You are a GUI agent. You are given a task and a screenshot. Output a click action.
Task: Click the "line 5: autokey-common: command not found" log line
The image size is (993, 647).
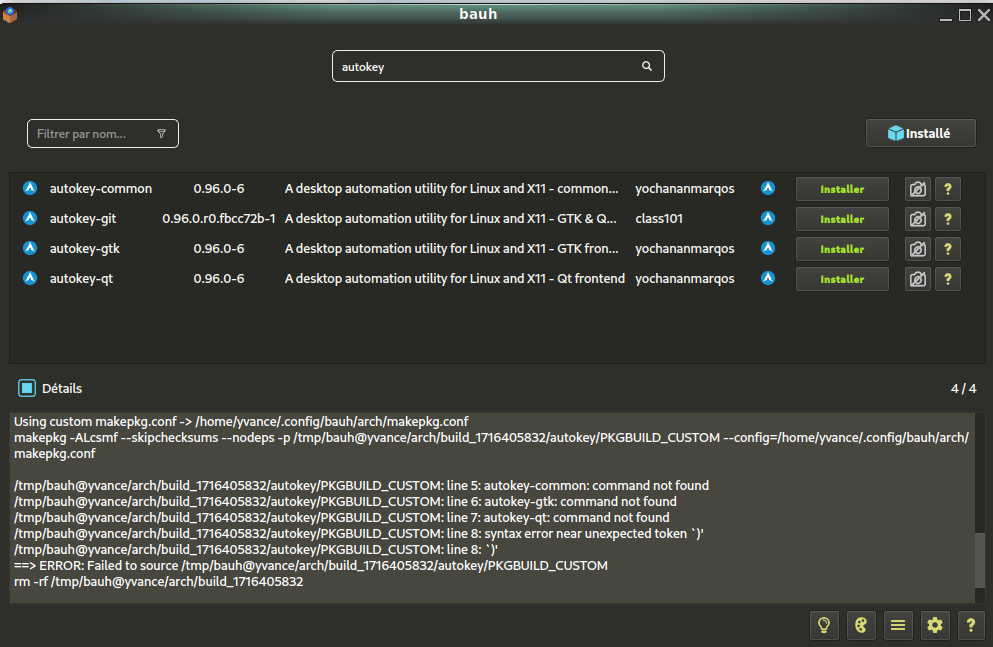point(362,486)
